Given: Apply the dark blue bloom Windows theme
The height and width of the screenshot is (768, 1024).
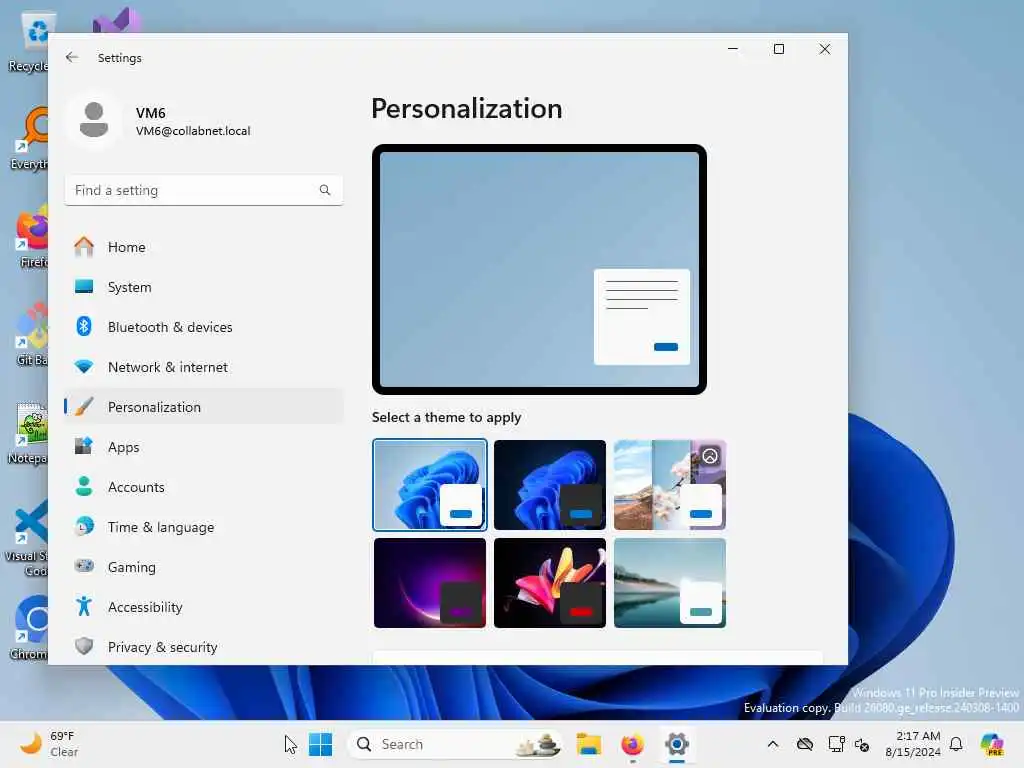Looking at the screenshot, I should click(x=550, y=485).
